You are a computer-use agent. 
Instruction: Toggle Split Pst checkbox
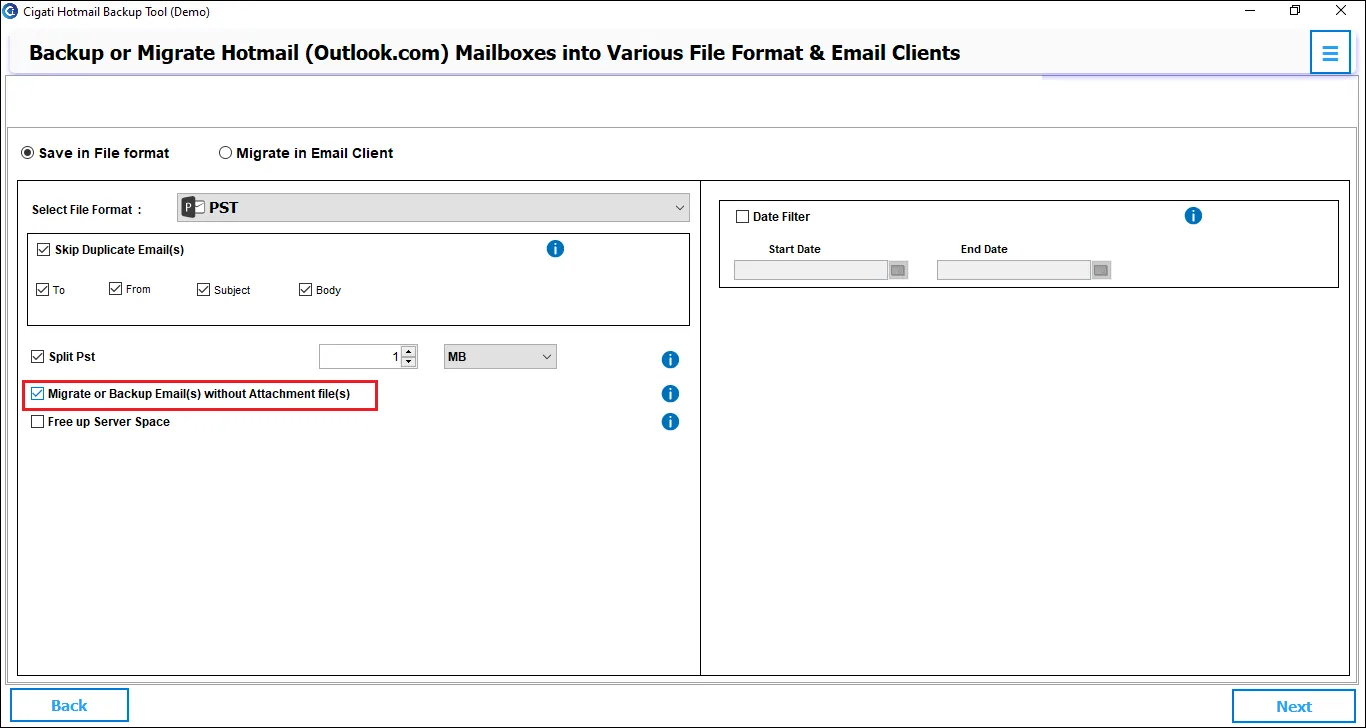click(38, 356)
